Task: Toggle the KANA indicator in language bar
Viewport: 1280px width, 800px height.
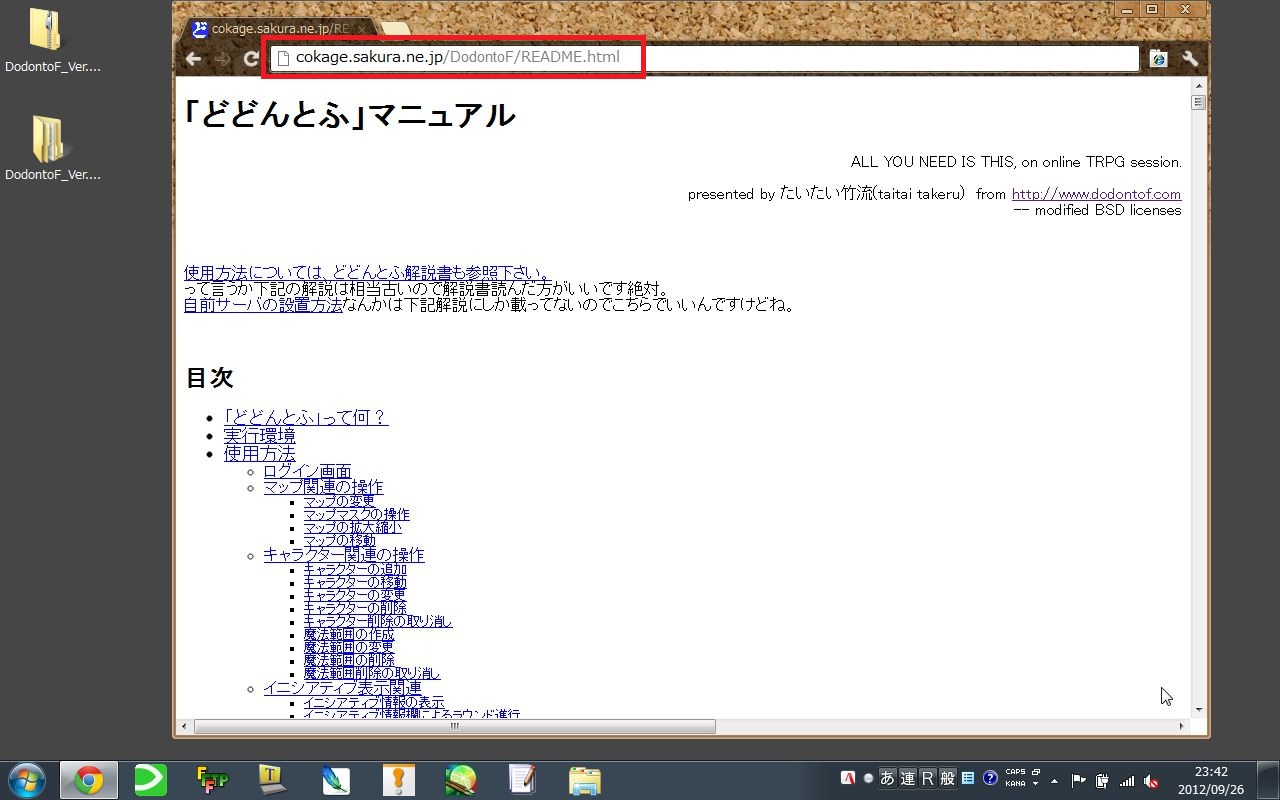Action: click(1015, 784)
